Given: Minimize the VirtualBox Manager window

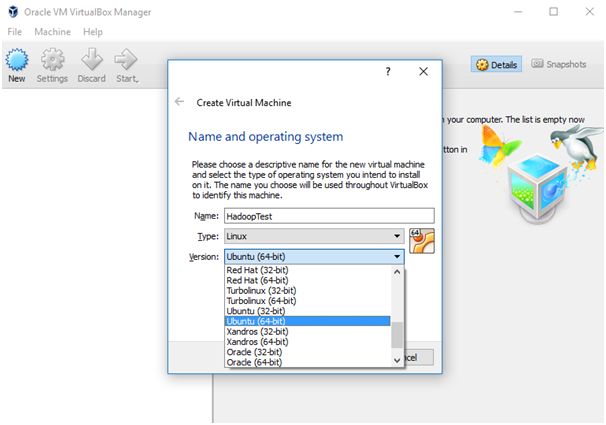Looking at the screenshot, I should click(518, 12).
